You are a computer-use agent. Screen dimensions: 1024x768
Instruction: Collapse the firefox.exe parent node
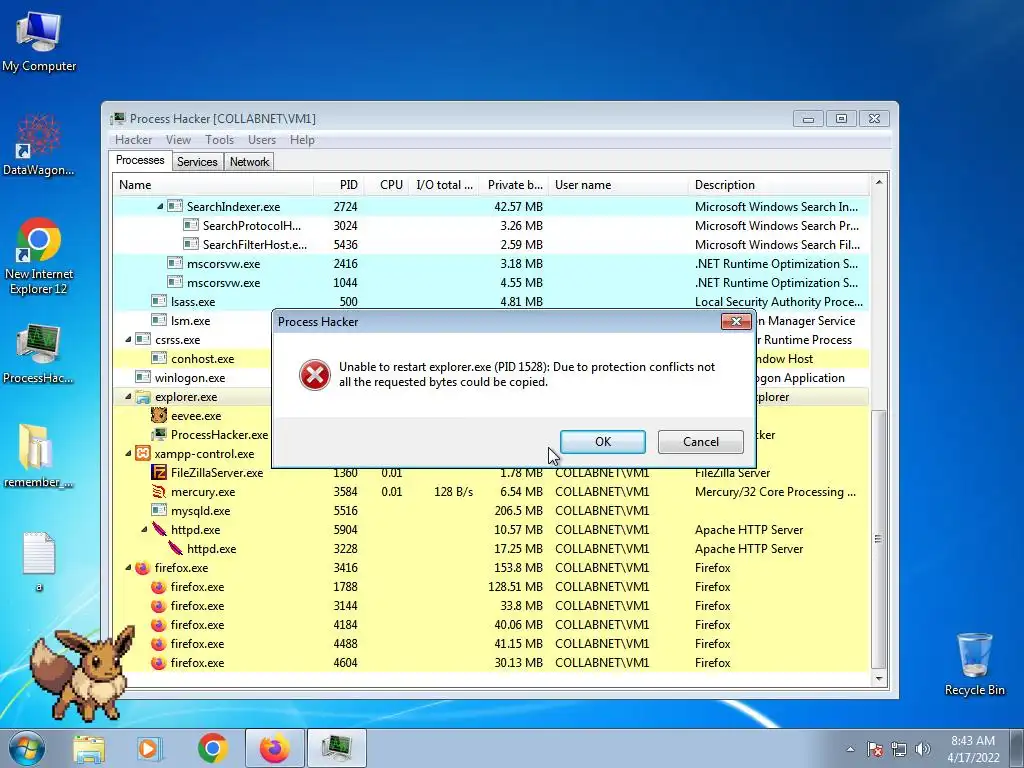tap(128, 568)
